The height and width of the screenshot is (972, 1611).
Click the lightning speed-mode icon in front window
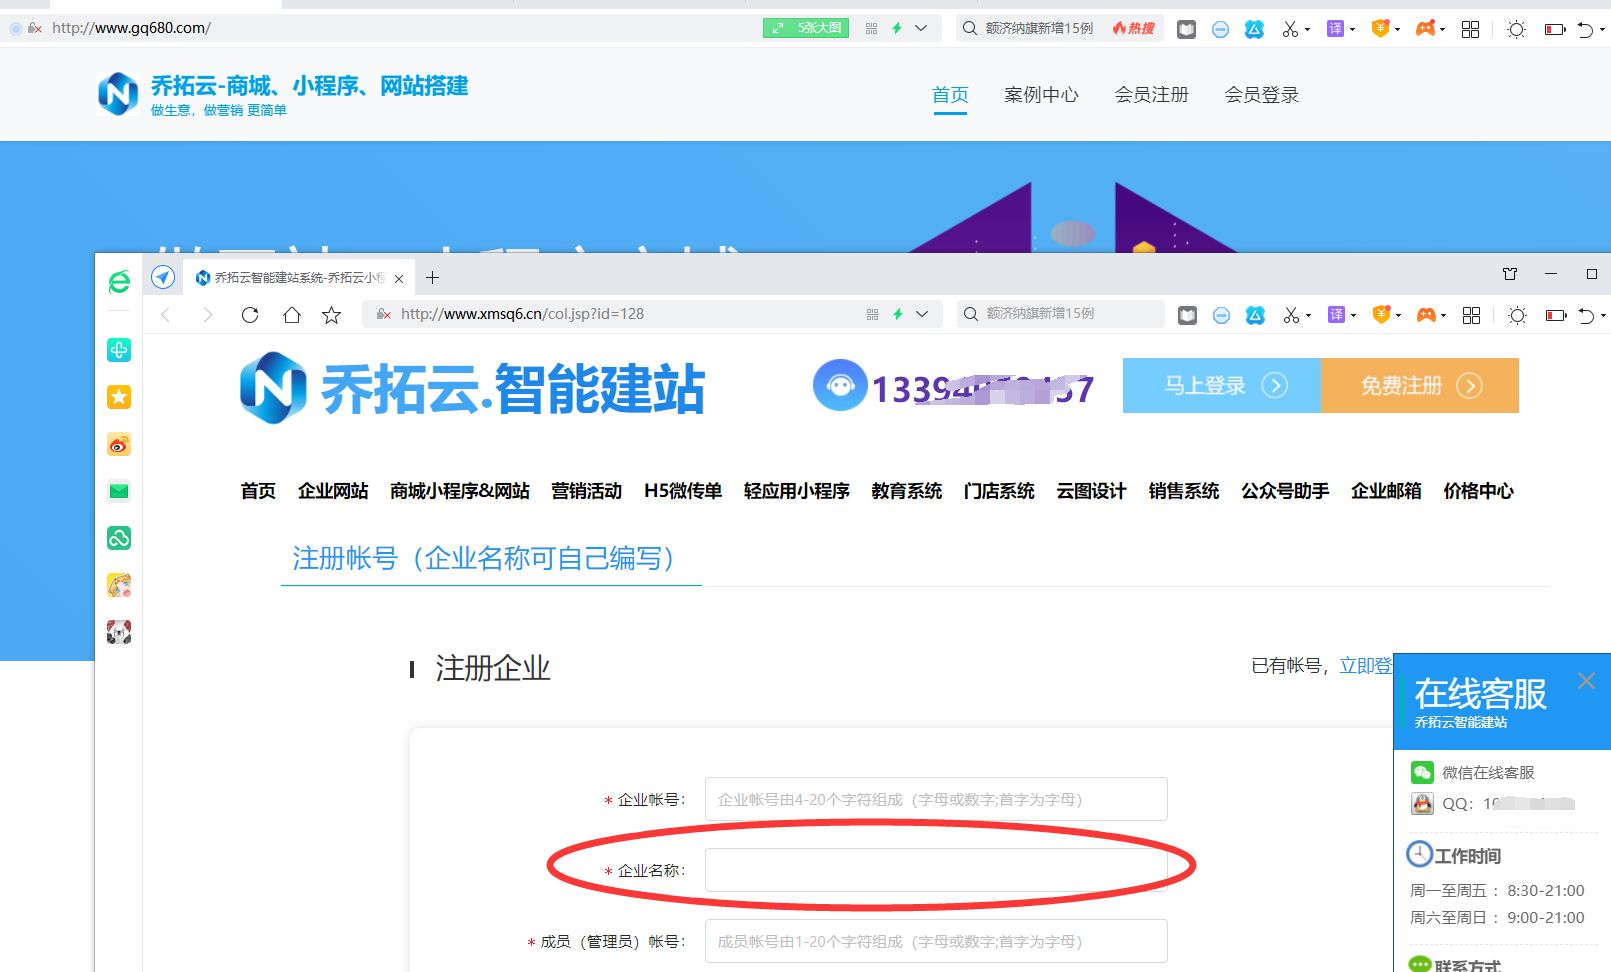tap(898, 314)
